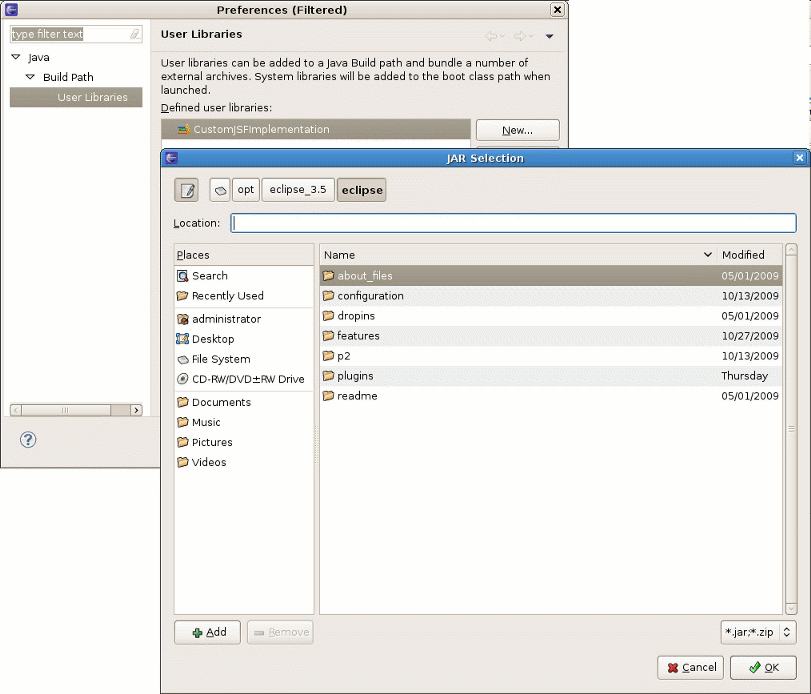This screenshot has height=694, width=811.
Task: Click the root filesystem drive icon button
Action: 220,190
